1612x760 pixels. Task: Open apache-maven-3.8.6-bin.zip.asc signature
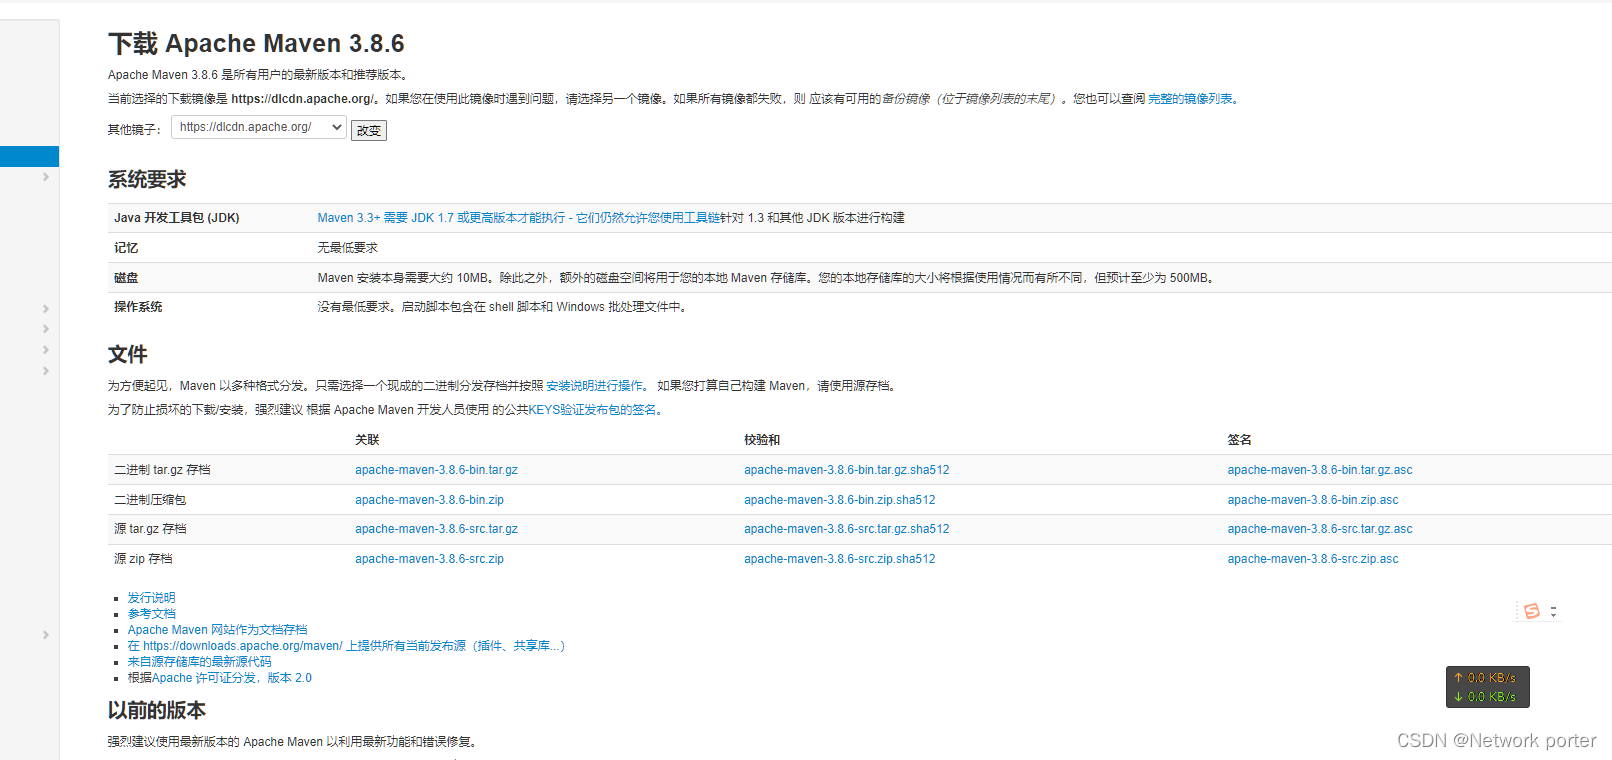1313,500
